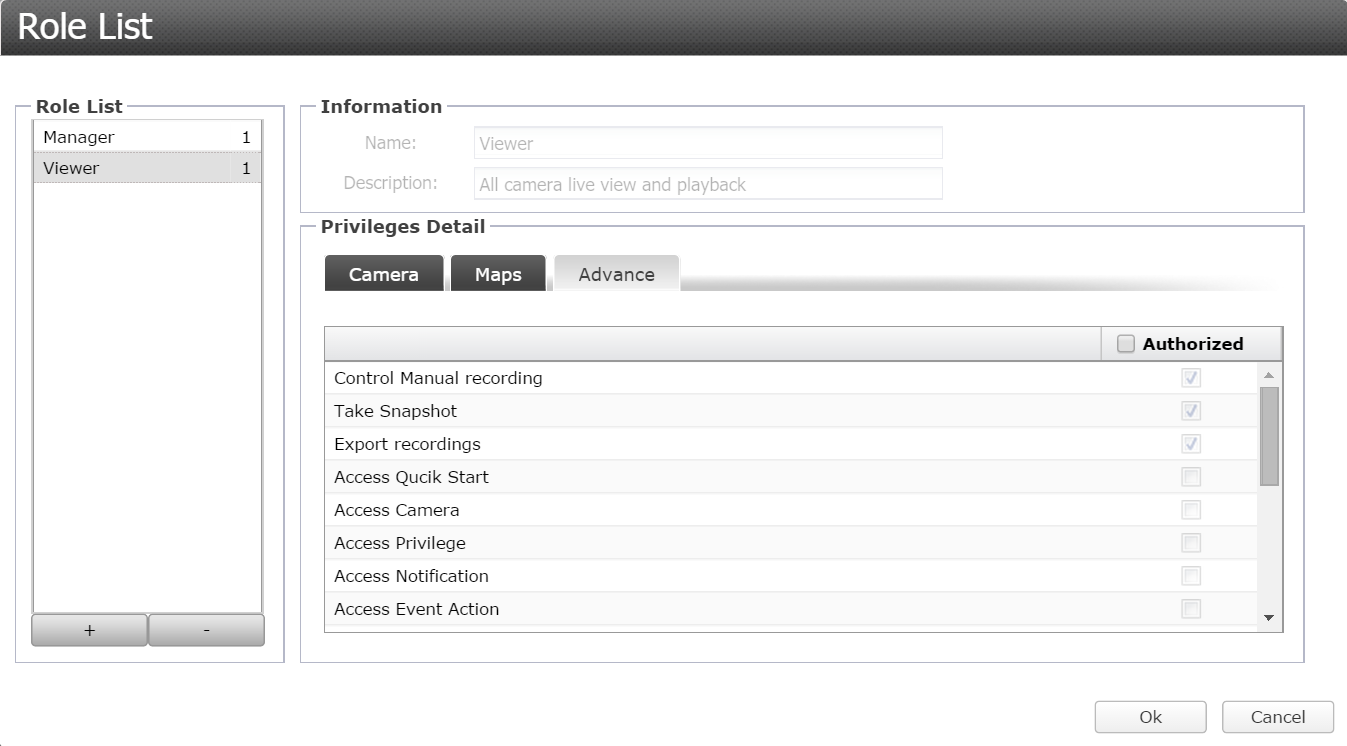This screenshot has height=746, width=1347.
Task: Click the Cancel button
Action: point(1278,717)
